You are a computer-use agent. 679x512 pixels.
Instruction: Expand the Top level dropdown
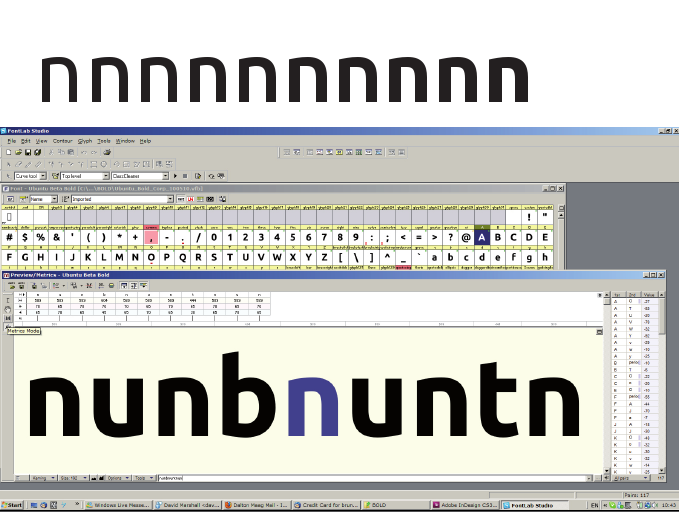(x=106, y=176)
